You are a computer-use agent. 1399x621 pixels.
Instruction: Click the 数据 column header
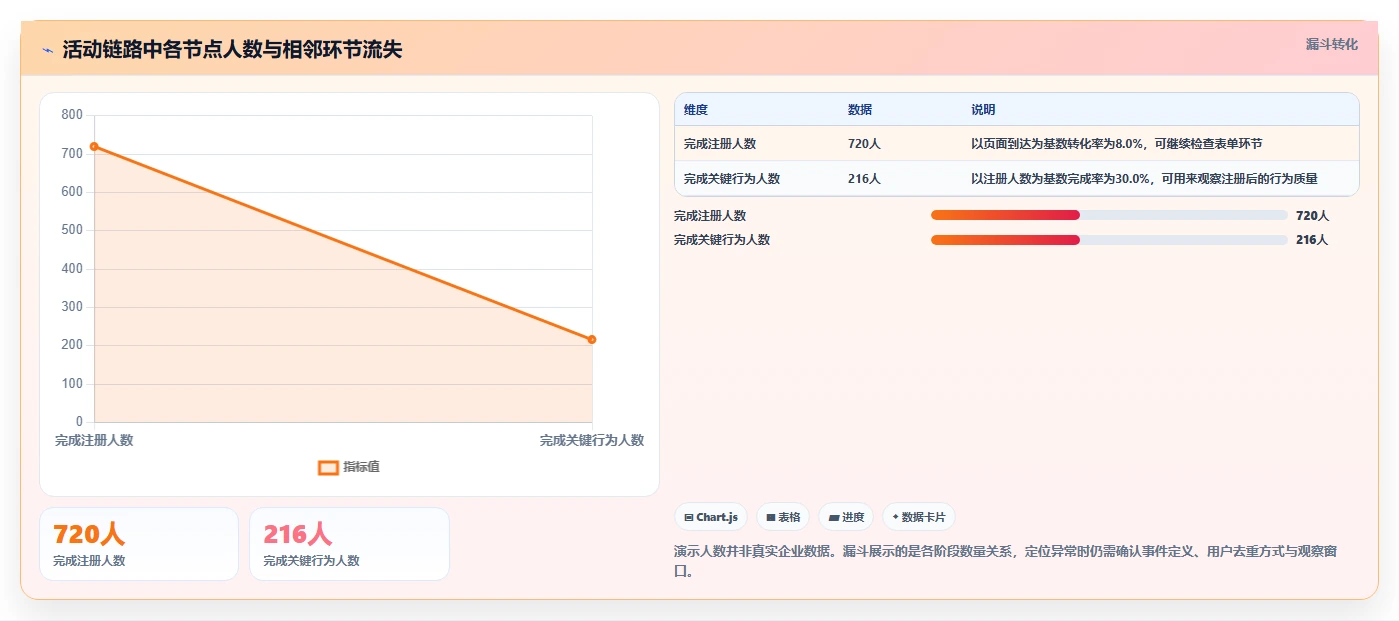point(860,110)
